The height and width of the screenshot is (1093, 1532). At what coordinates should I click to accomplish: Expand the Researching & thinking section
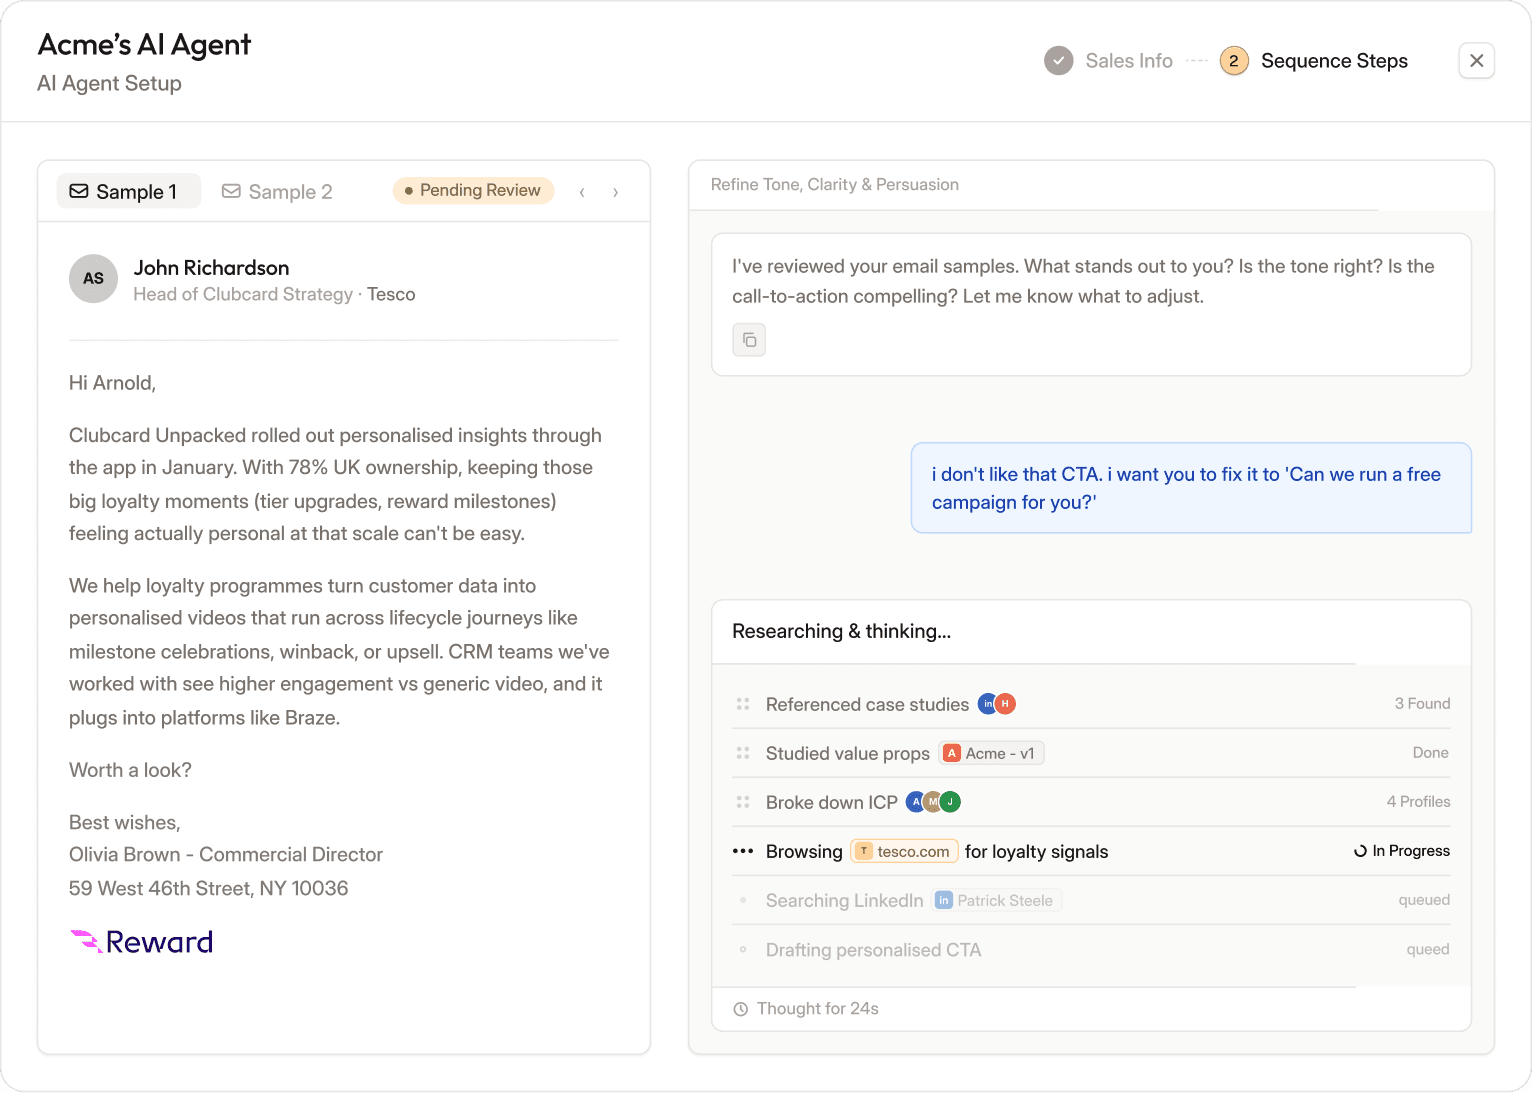[x=841, y=631]
